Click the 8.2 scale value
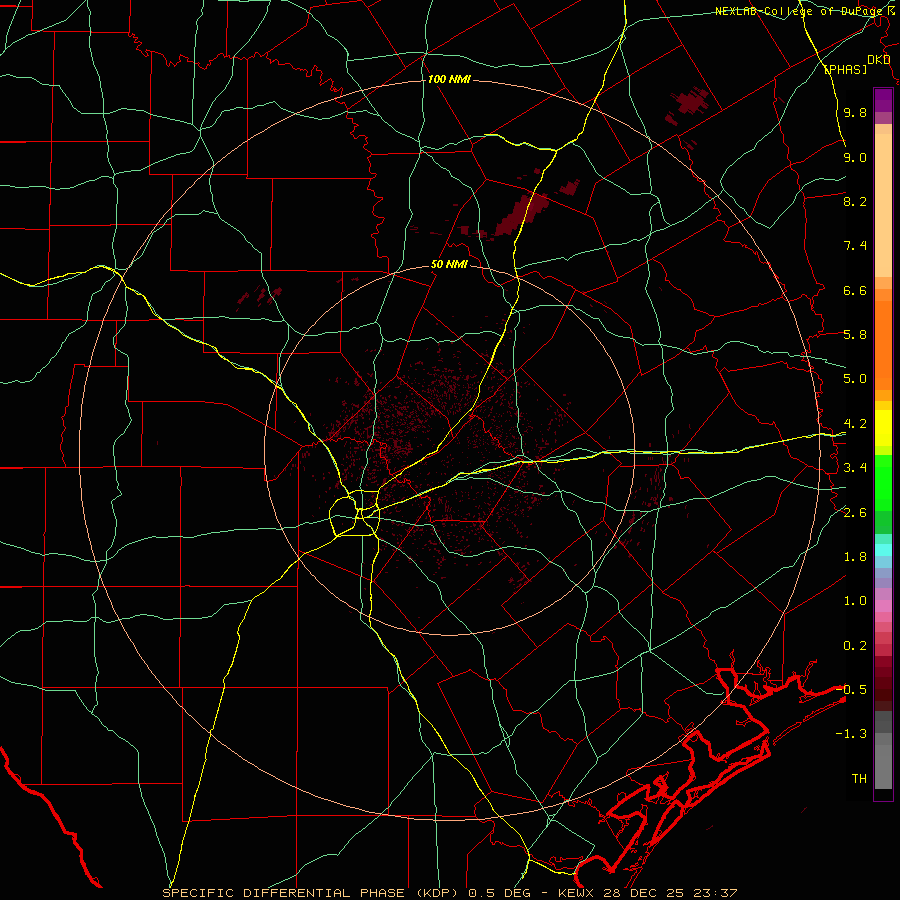Image resolution: width=900 pixels, height=900 pixels. coord(855,201)
